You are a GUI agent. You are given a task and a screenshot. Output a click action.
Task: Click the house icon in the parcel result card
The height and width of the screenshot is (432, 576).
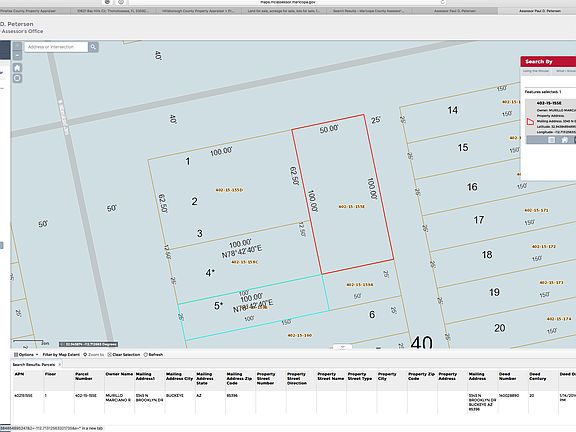565,140
